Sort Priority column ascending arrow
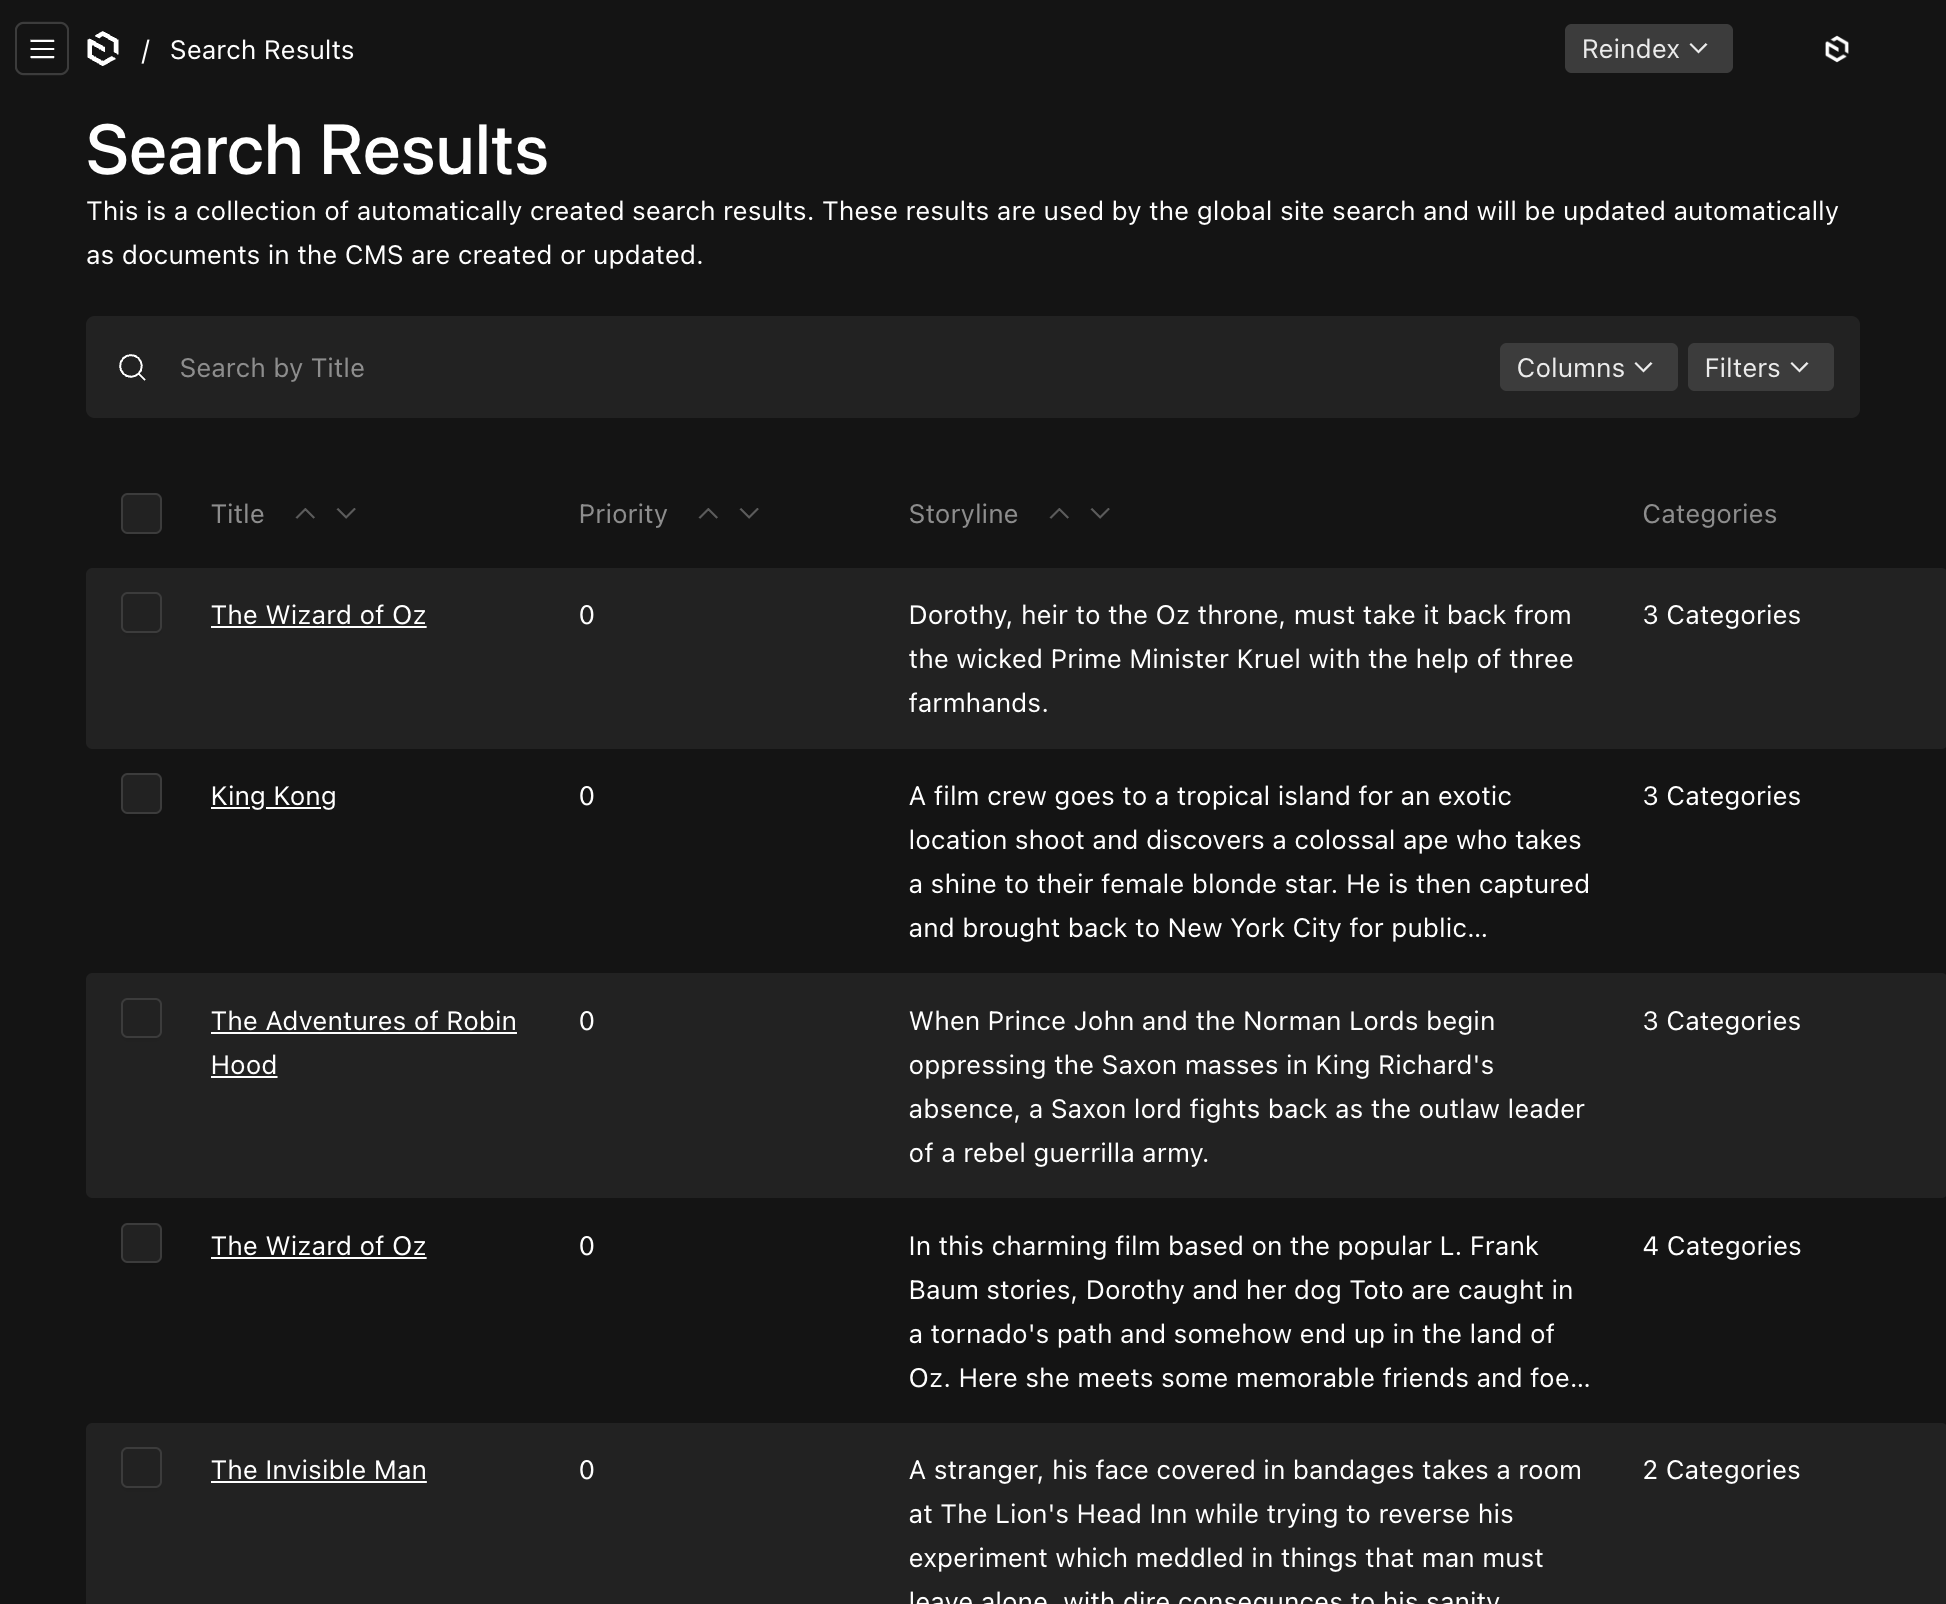This screenshot has height=1604, width=1946. pos(708,514)
